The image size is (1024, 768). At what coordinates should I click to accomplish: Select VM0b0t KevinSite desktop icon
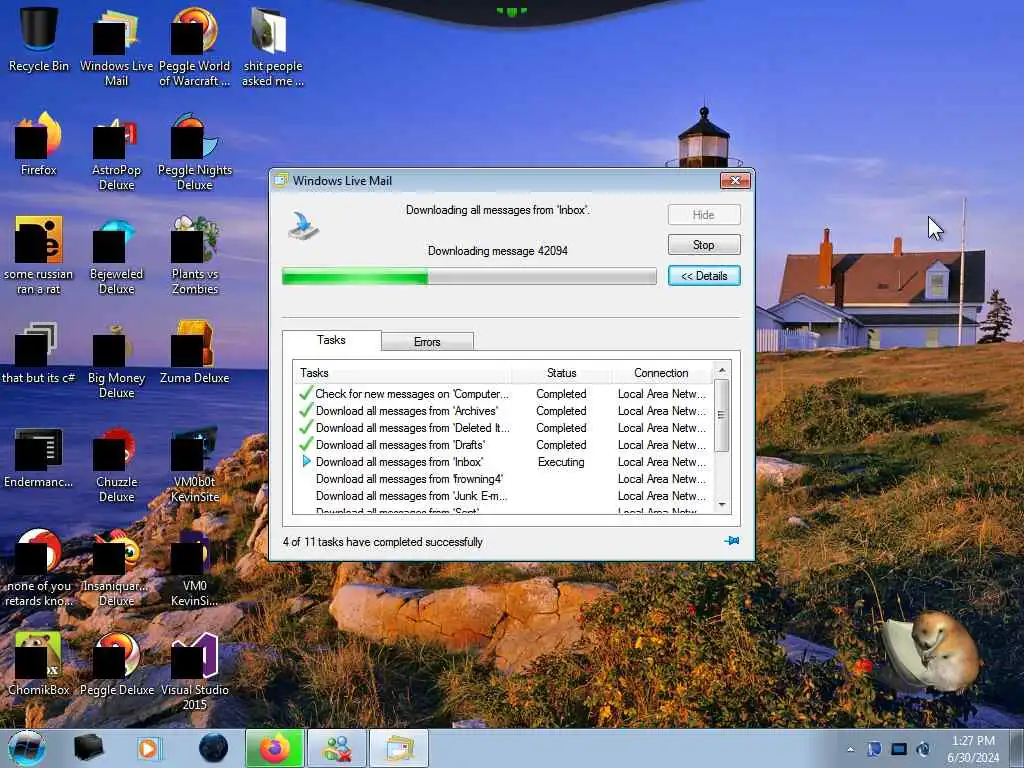point(195,465)
